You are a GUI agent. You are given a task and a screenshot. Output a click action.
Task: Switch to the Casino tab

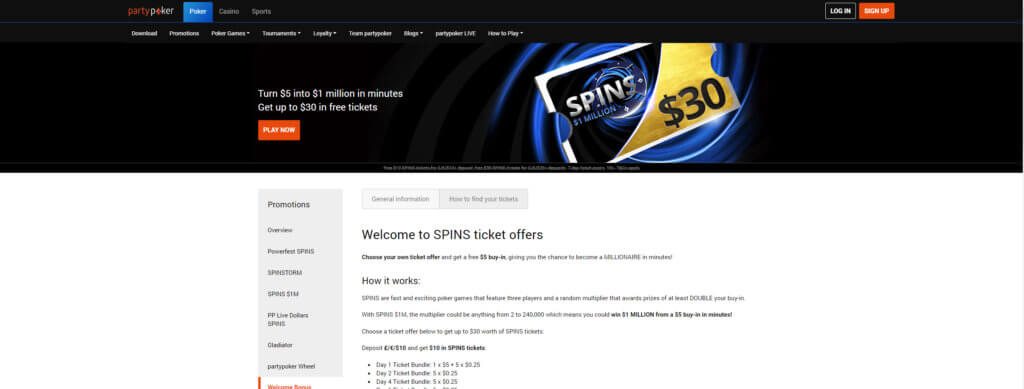(x=229, y=12)
